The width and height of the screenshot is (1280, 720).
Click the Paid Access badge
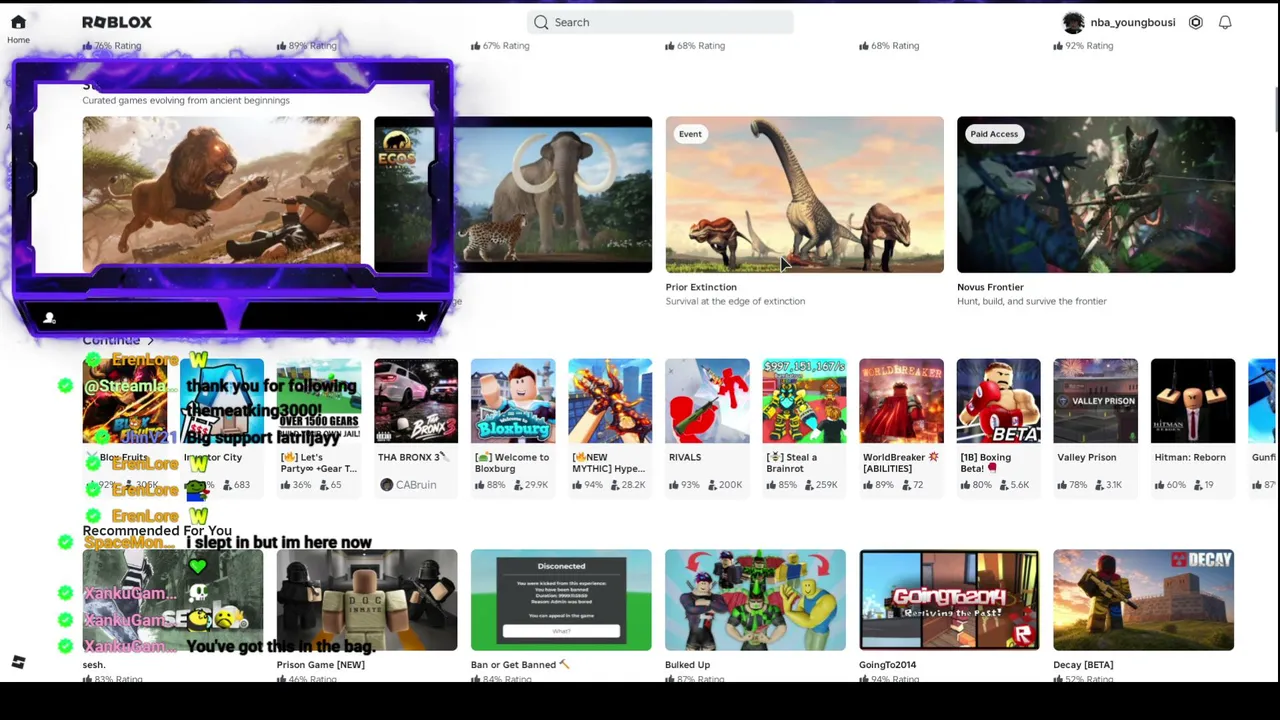coord(994,134)
